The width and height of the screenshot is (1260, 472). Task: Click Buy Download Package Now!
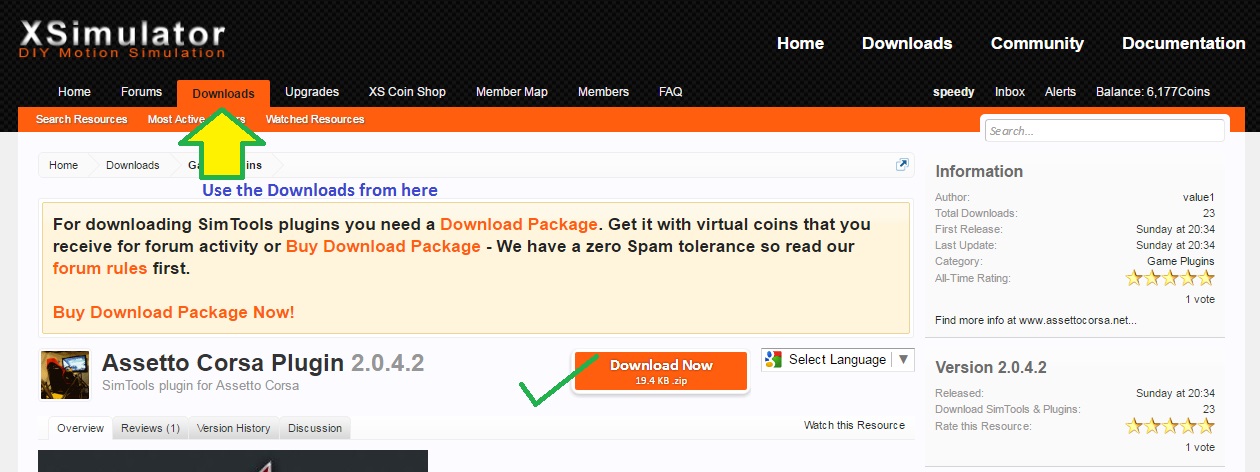click(174, 312)
